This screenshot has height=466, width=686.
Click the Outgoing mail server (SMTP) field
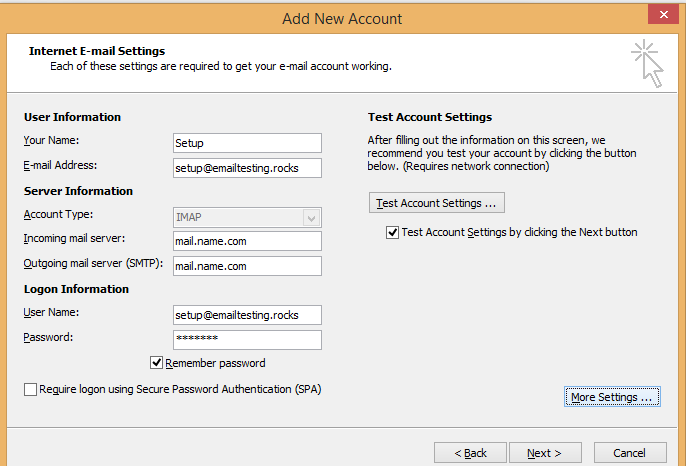coord(247,266)
